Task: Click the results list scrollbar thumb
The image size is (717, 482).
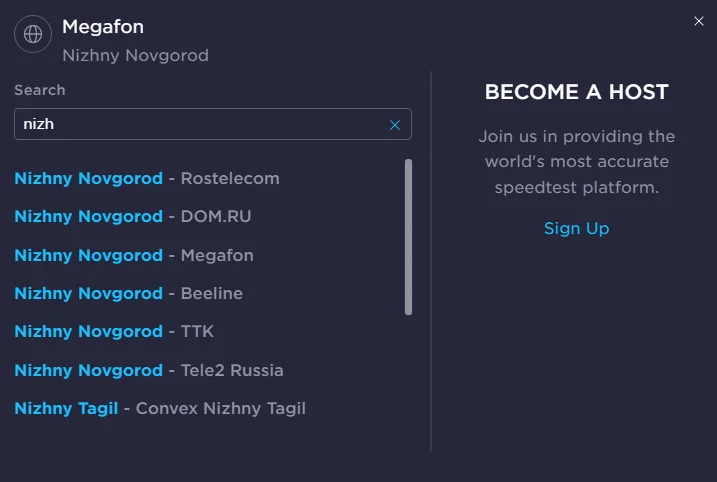Action: (x=408, y=237)
